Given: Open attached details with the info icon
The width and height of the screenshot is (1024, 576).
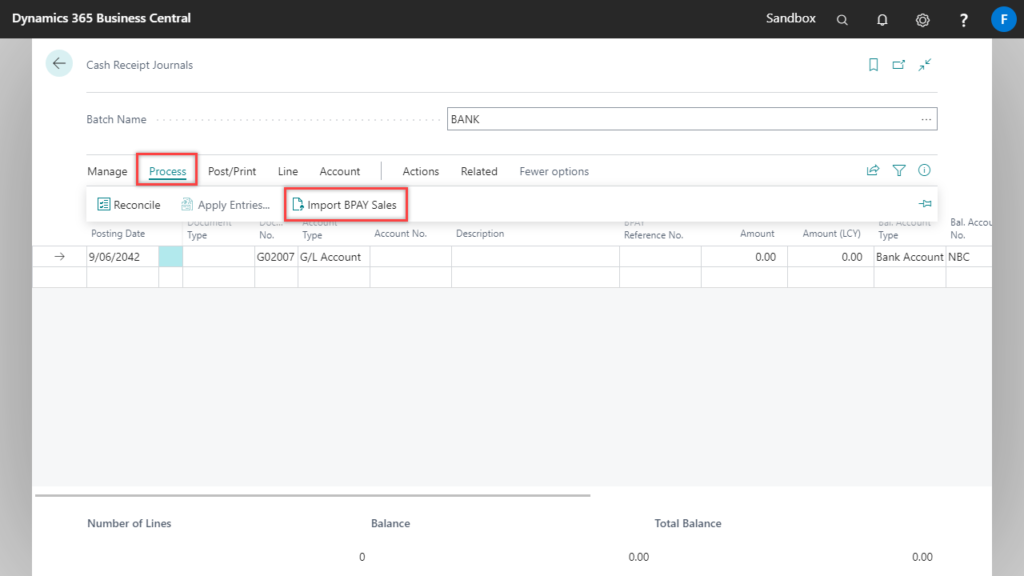Looking at the screenshot, I should 924,171.
